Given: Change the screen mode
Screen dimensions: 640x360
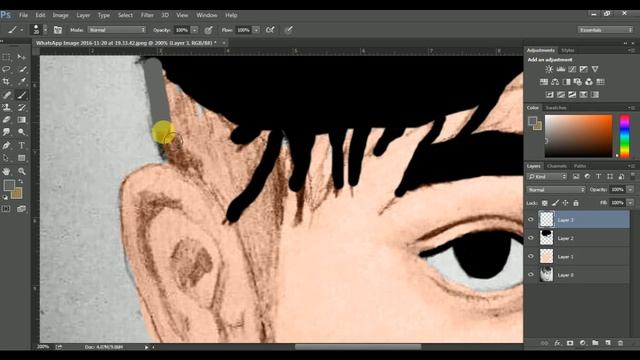Looking at the screenshot, I should coord(22,209).
